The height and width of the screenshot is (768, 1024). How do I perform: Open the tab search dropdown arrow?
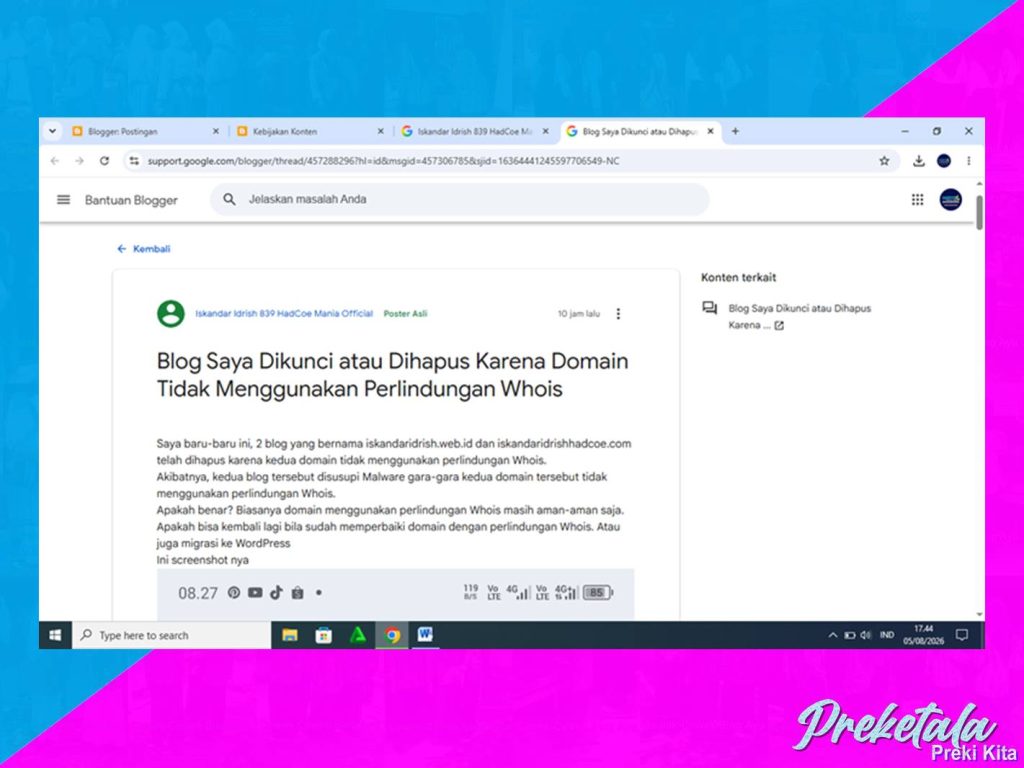pyautogui.click(x=52, y=131)
